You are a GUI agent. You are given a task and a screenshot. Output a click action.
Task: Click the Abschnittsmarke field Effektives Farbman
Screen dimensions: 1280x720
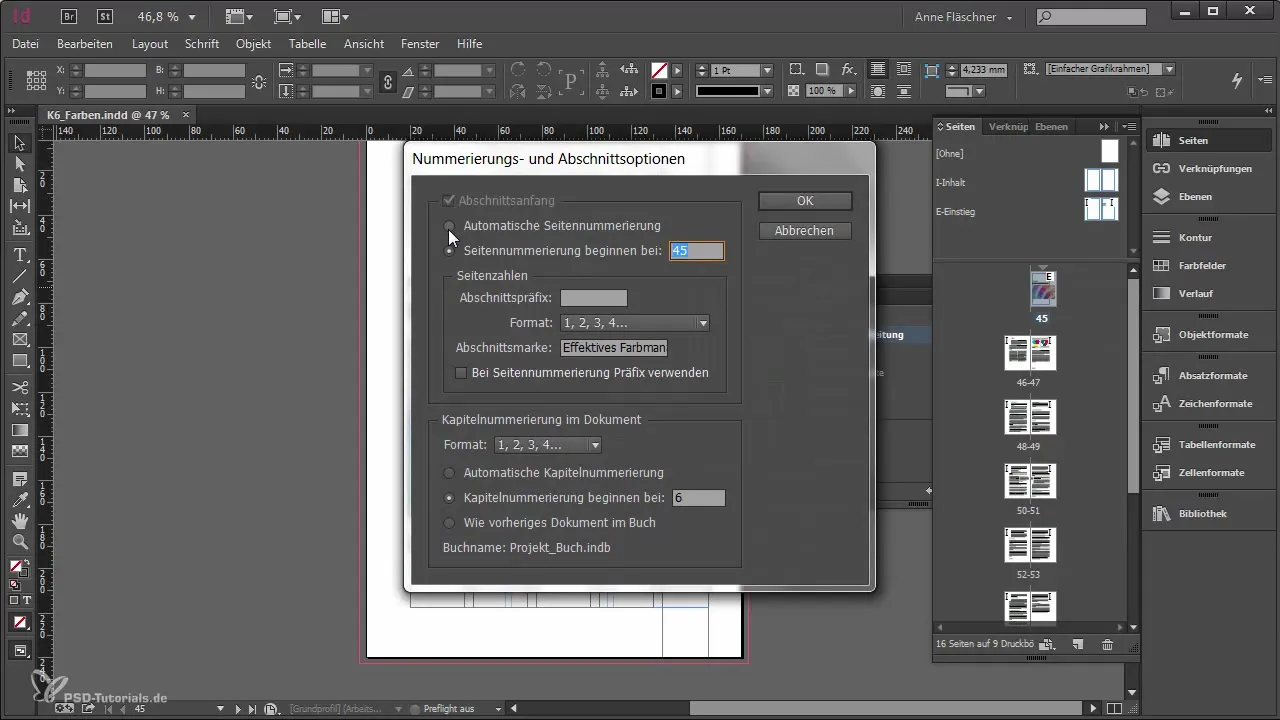pyautogui.click(x=614, y=348)
